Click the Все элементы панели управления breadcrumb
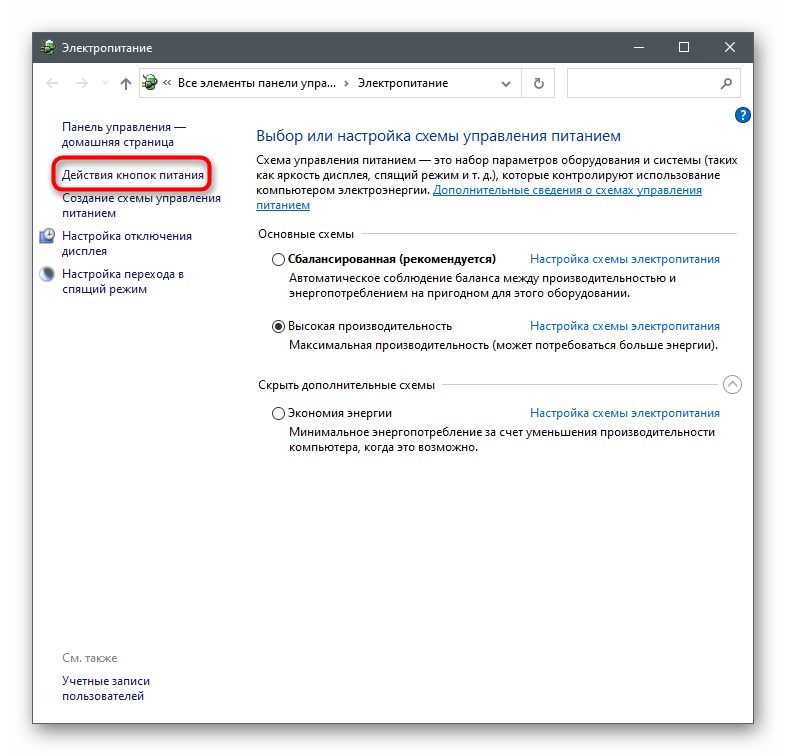 coord(257,83)
